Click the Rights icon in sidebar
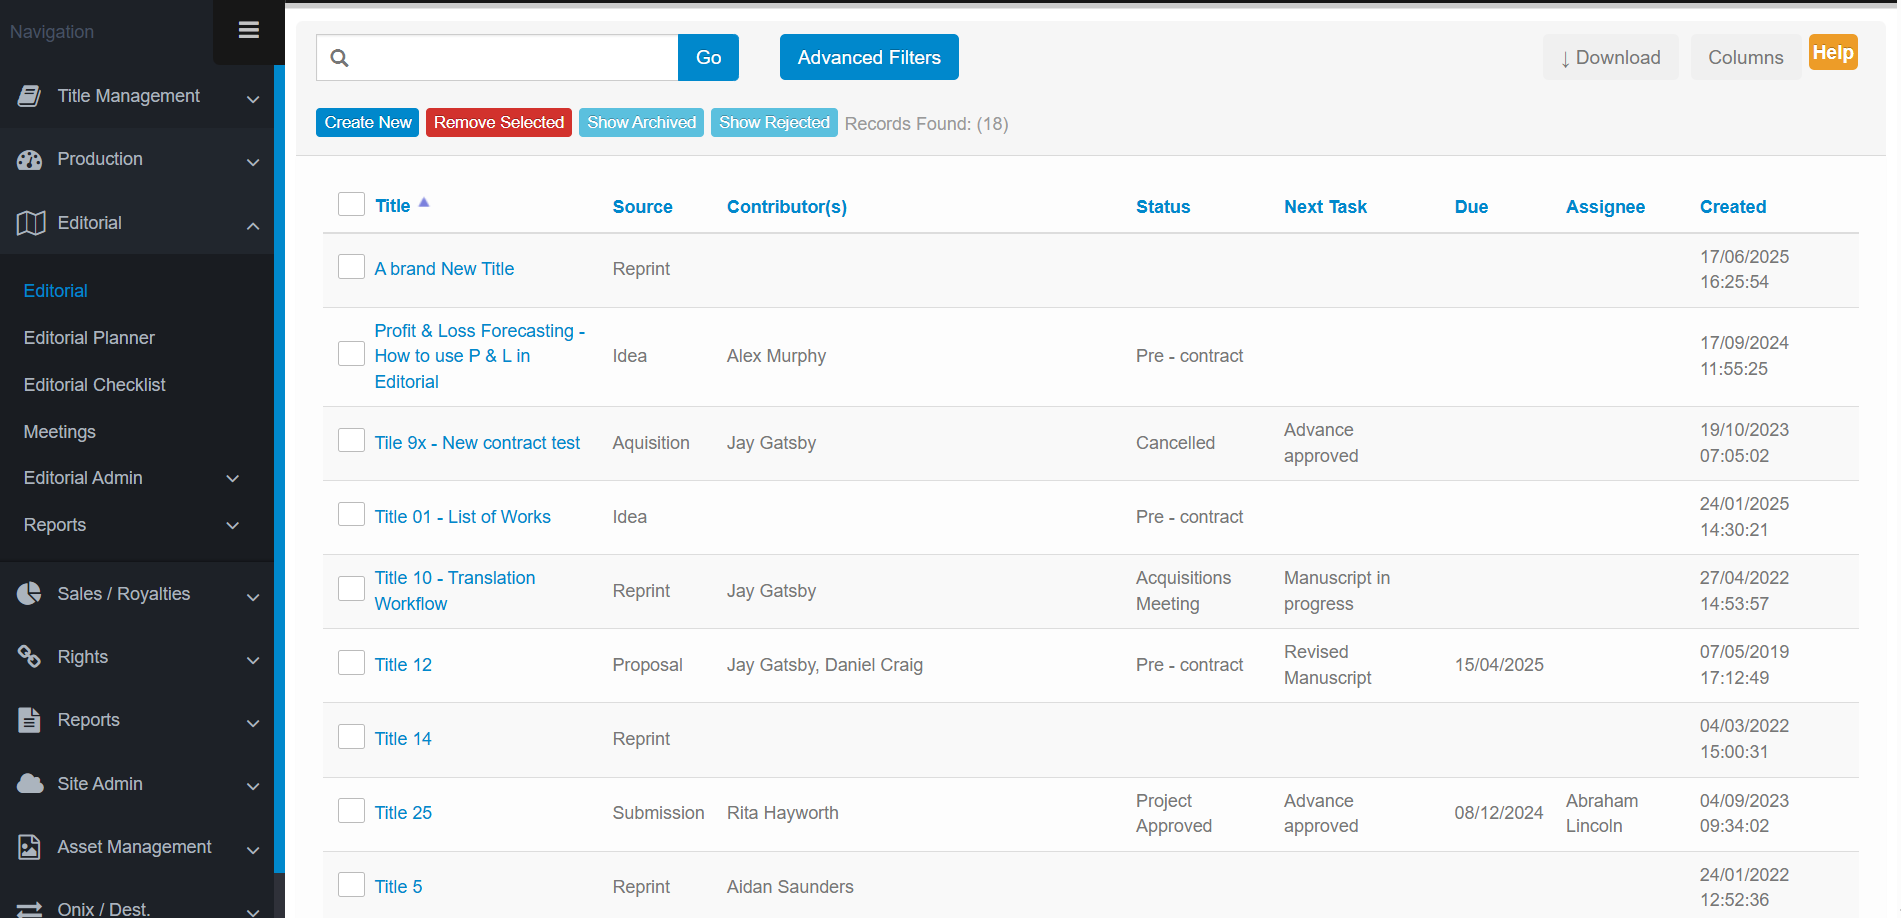Image resolution: width=1901 pixels, height=918 pixels. click(30, 657)
